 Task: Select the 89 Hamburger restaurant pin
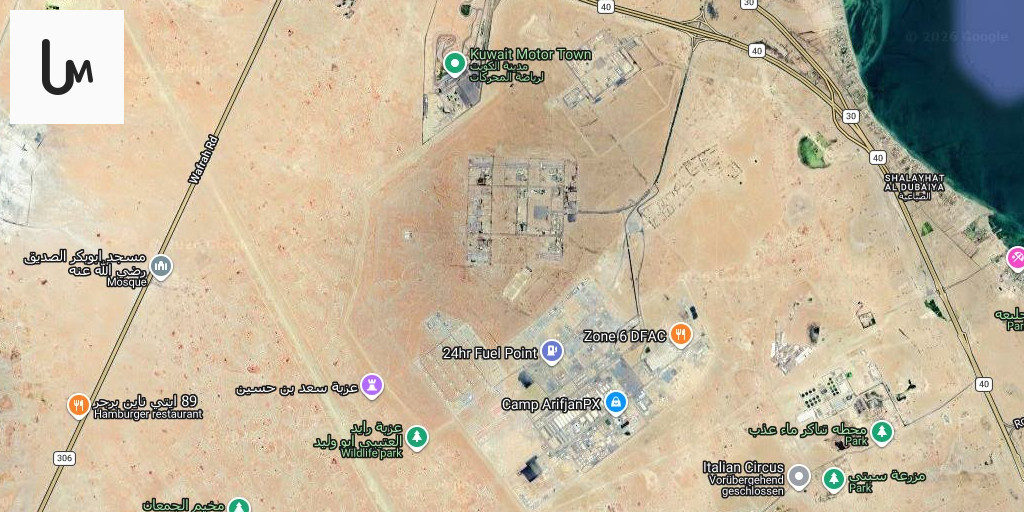tap(79, 406)
